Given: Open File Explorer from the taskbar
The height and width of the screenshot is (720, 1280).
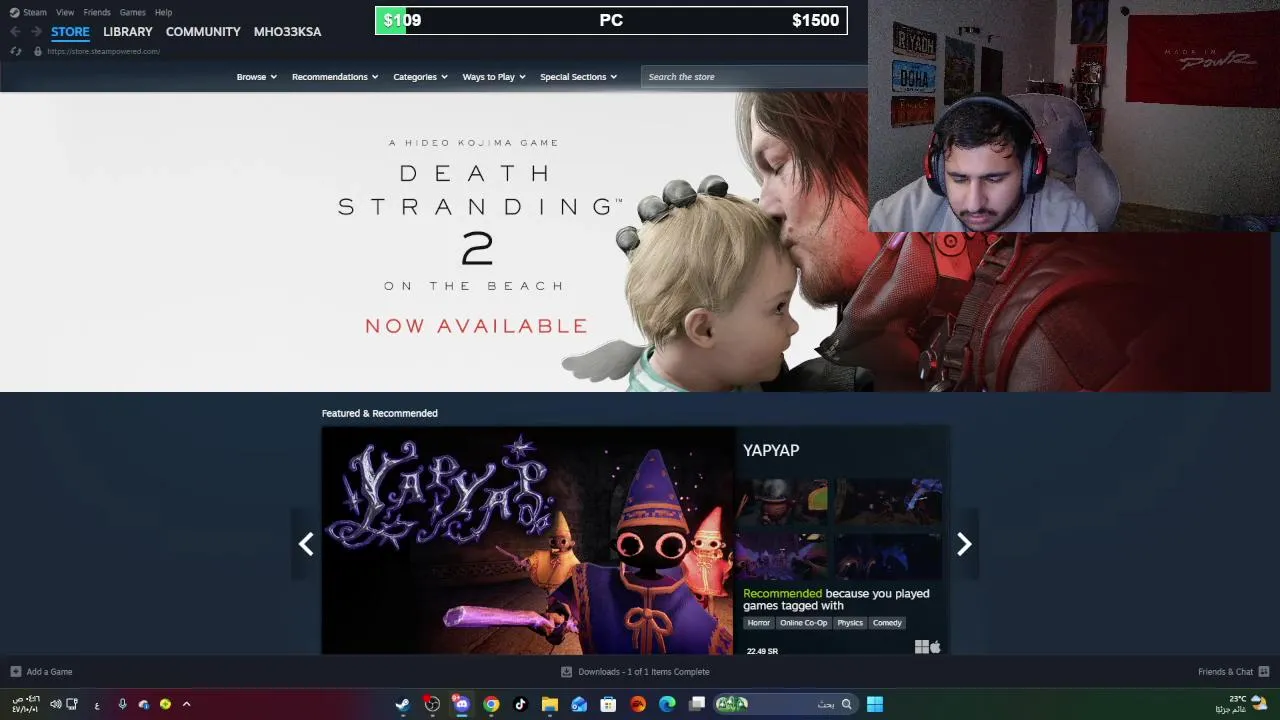Looking at the screenshot, I should 550,704.
